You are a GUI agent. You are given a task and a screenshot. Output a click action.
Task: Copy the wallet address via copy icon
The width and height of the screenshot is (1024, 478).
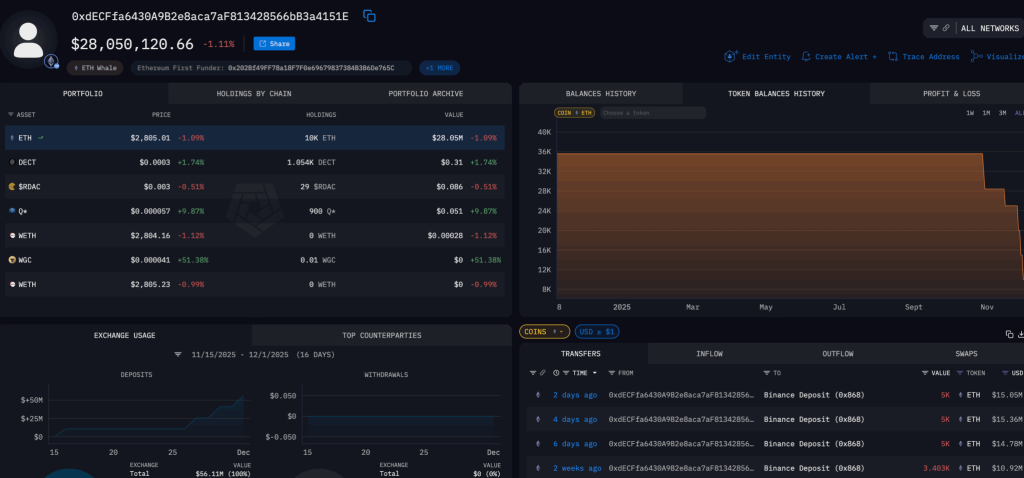(x=369, y=16)
